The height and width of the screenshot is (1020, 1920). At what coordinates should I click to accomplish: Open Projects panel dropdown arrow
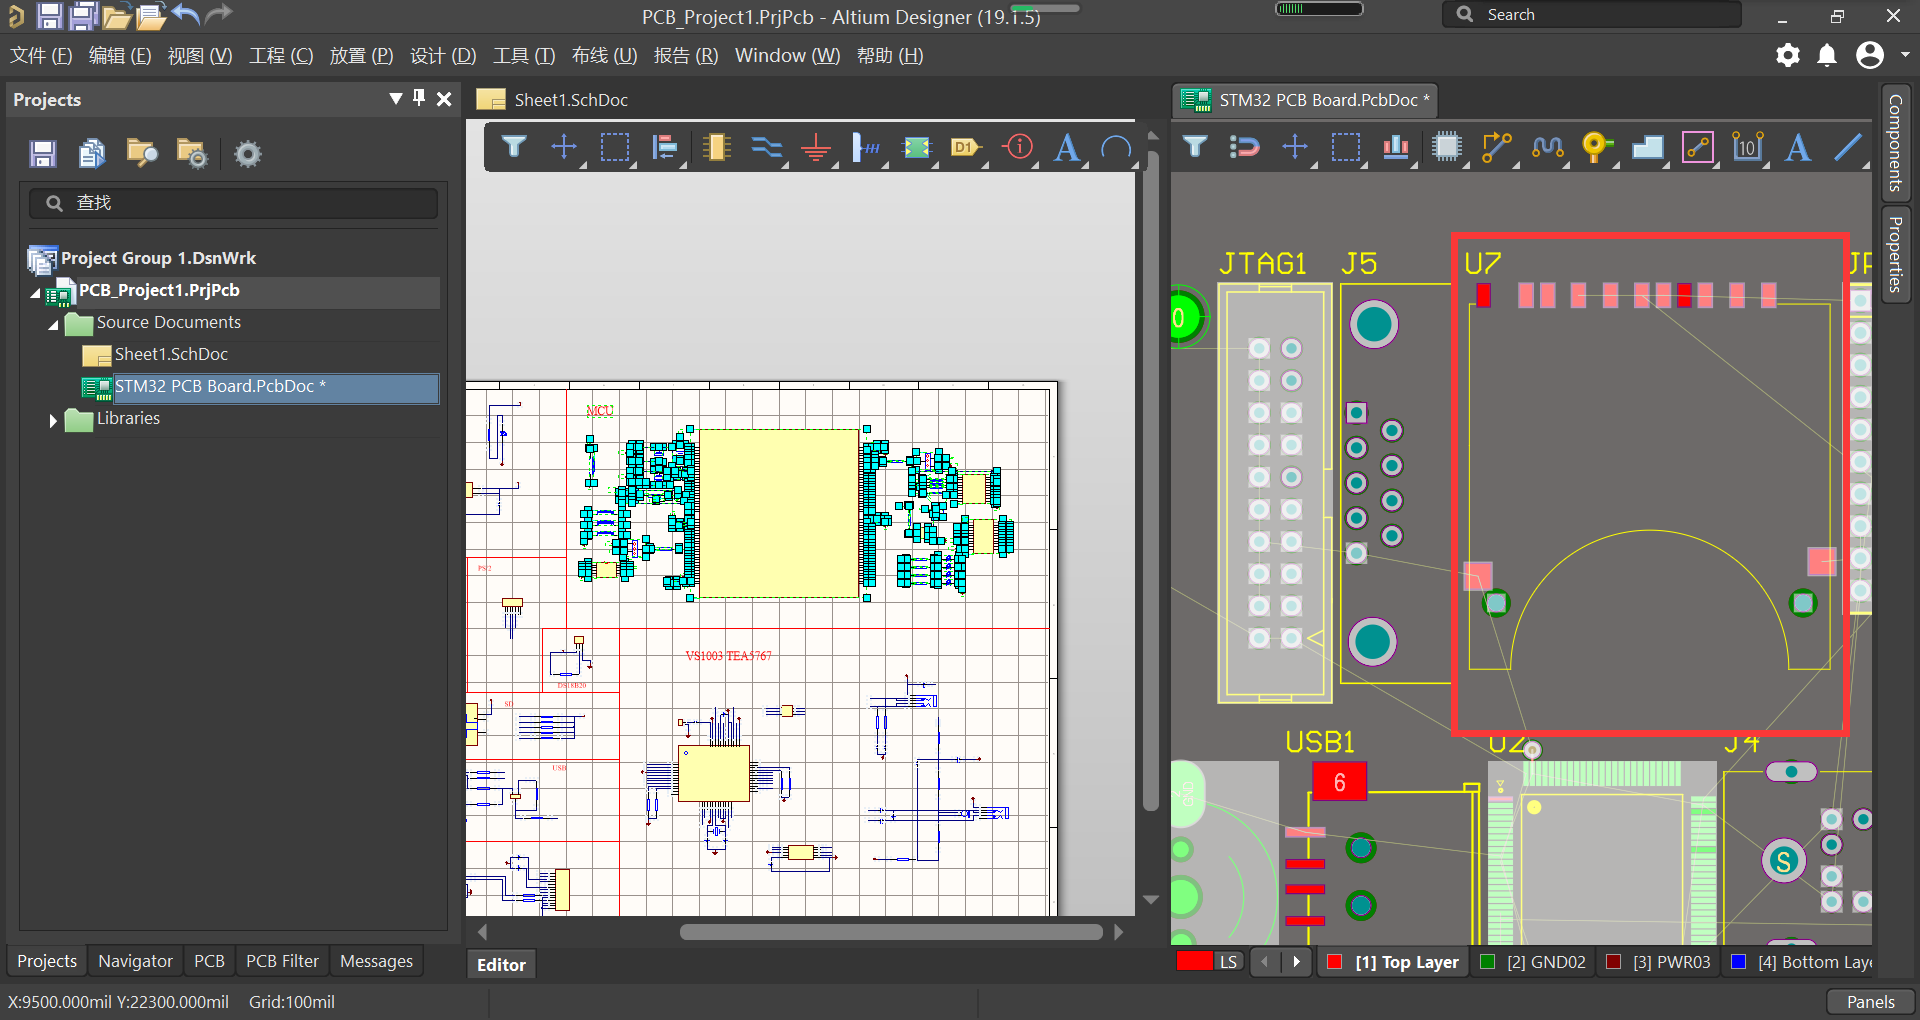coord(396,98)
